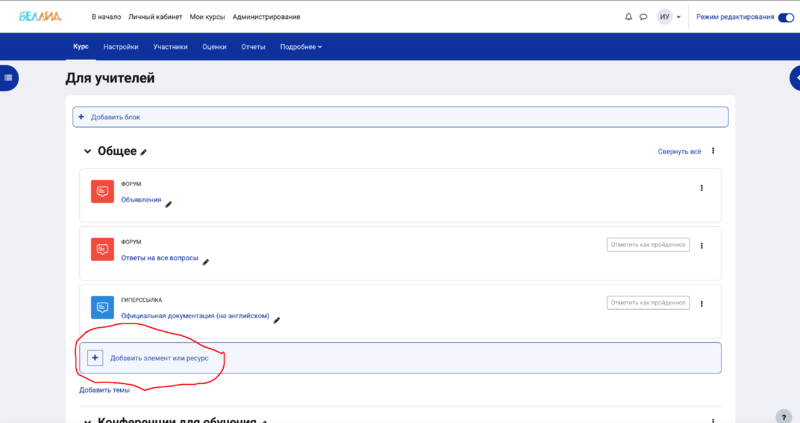The height and width of the screenshot is (423, 800).
Task: Mark Официальная документация as completed
Action: (648, 302)
